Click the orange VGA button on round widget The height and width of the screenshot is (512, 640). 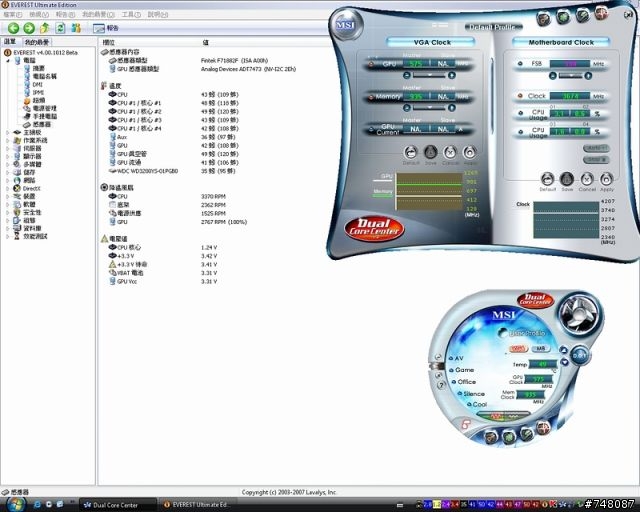(518, 349)
